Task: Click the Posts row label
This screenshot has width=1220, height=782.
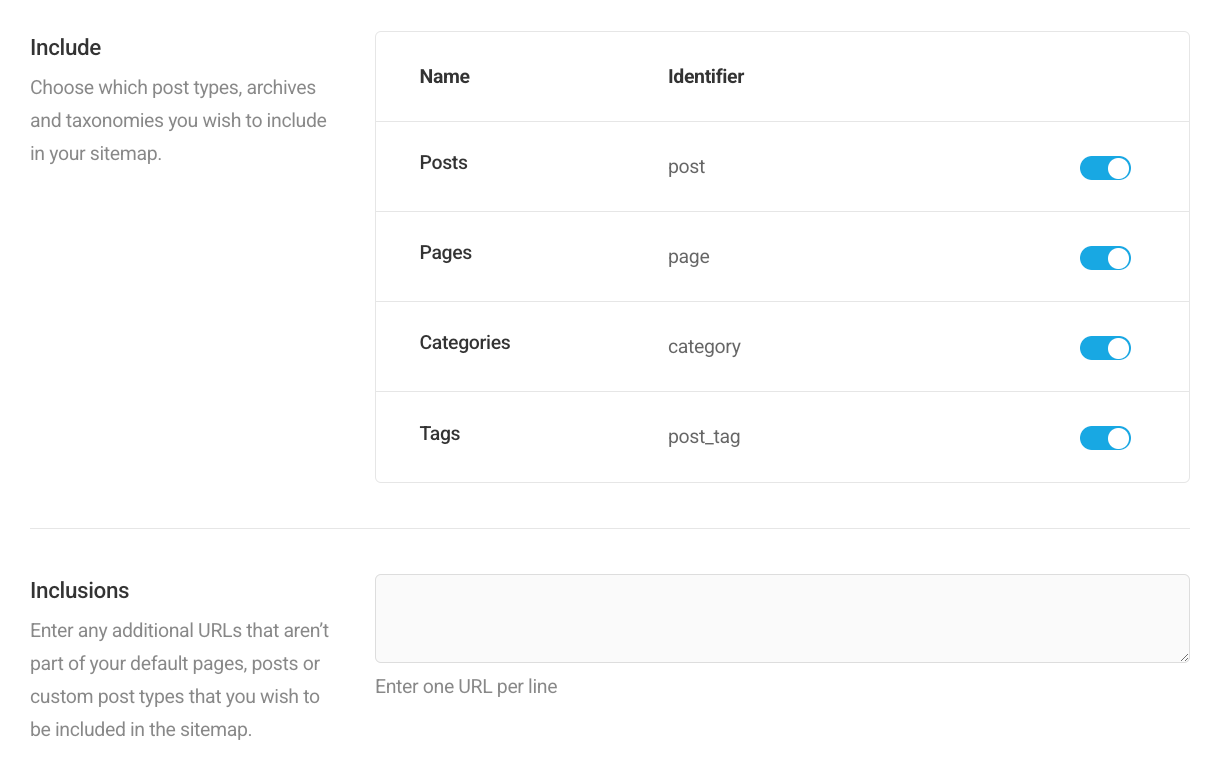Action: pos(443,163)
